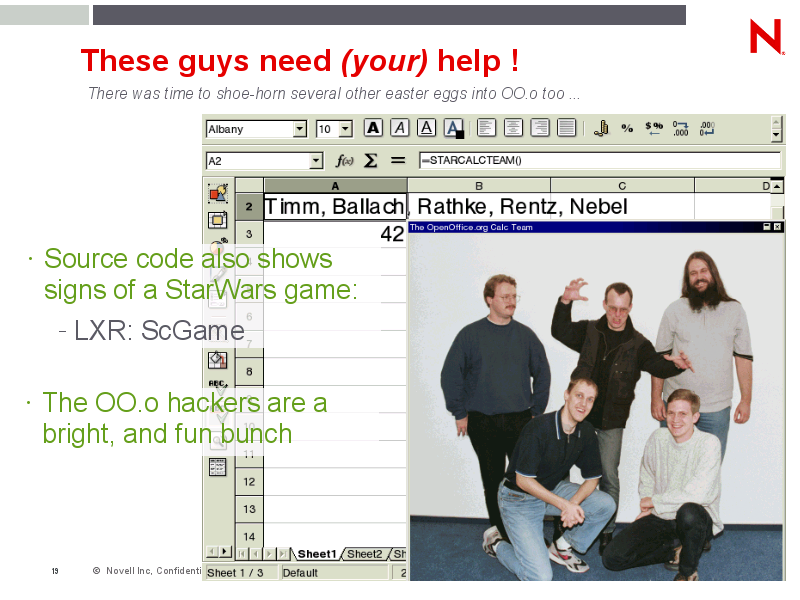
Task: Apply currency number format
Action: (602, 128)
